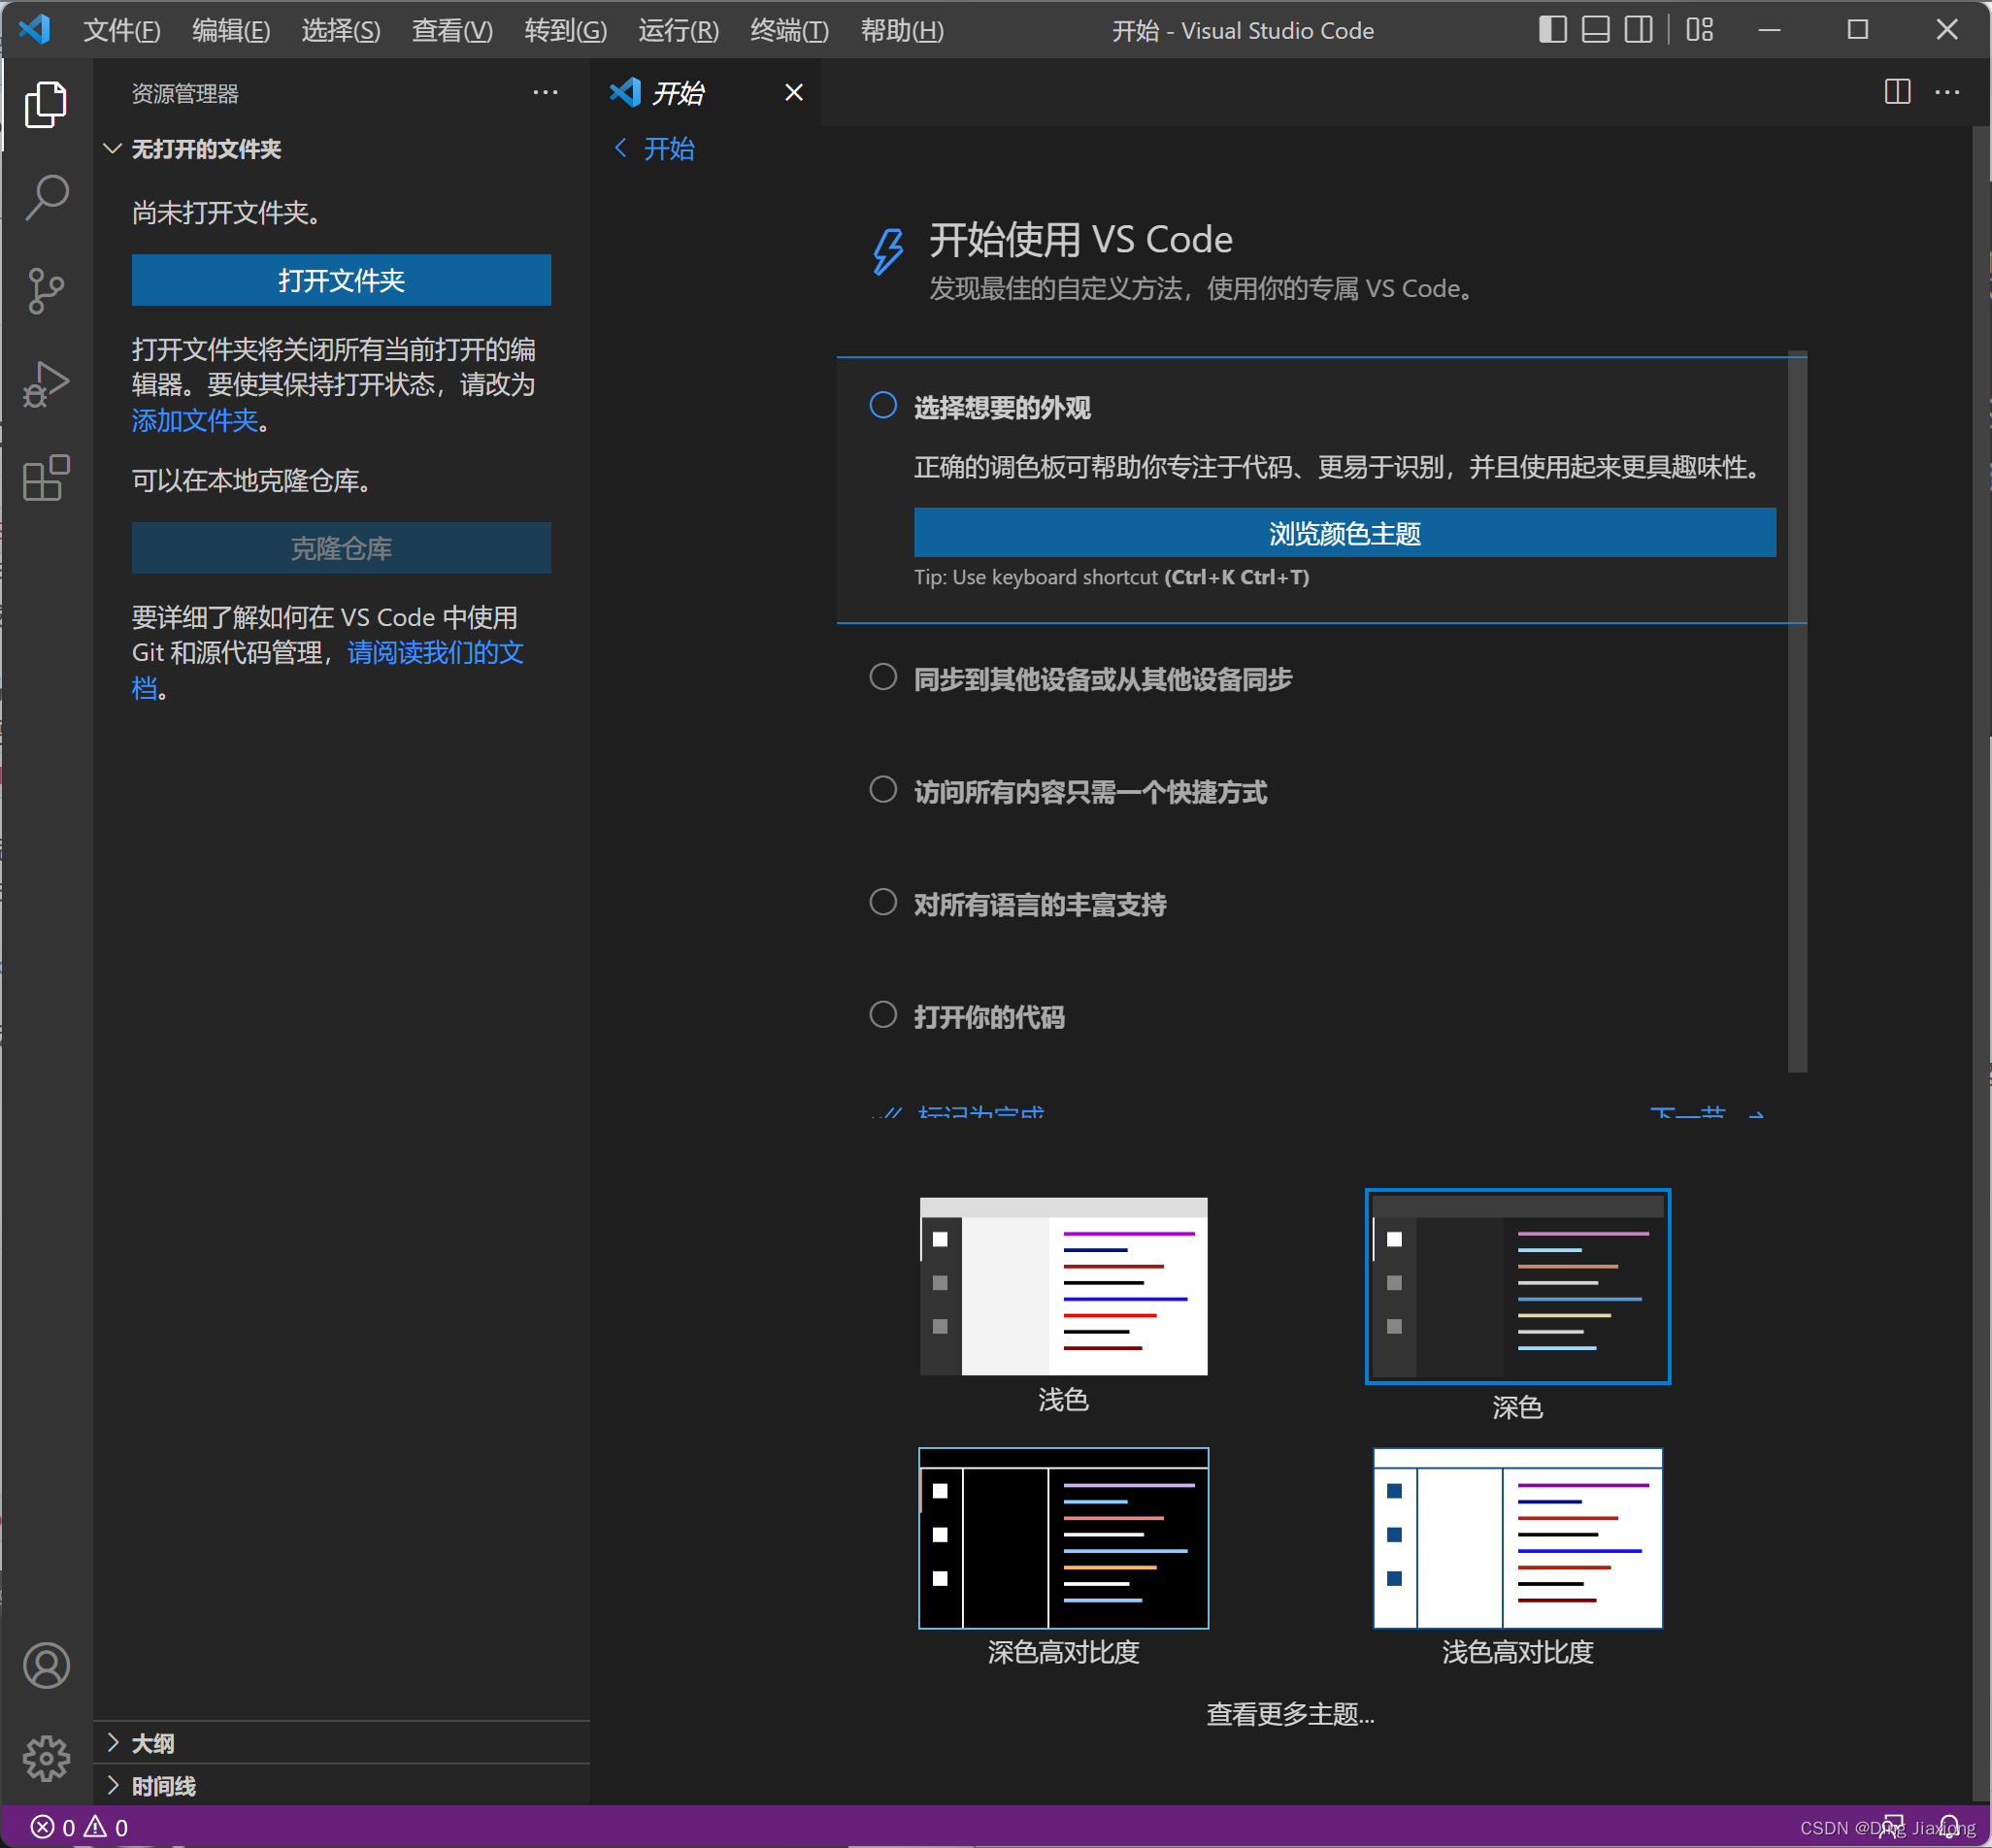The height and width of the screenshot is (1848, 1992).
Task: Choose the 深色高对比度 theme preview
Action: click(1063, 1538)
